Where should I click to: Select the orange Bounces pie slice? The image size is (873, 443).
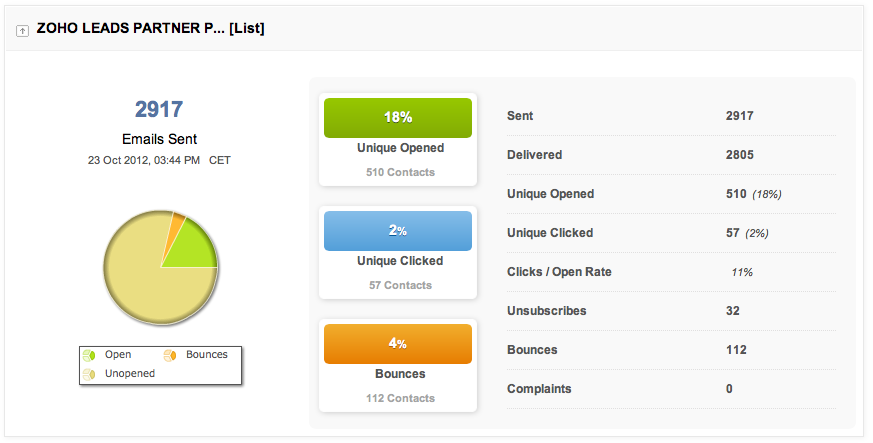[176, 222]
